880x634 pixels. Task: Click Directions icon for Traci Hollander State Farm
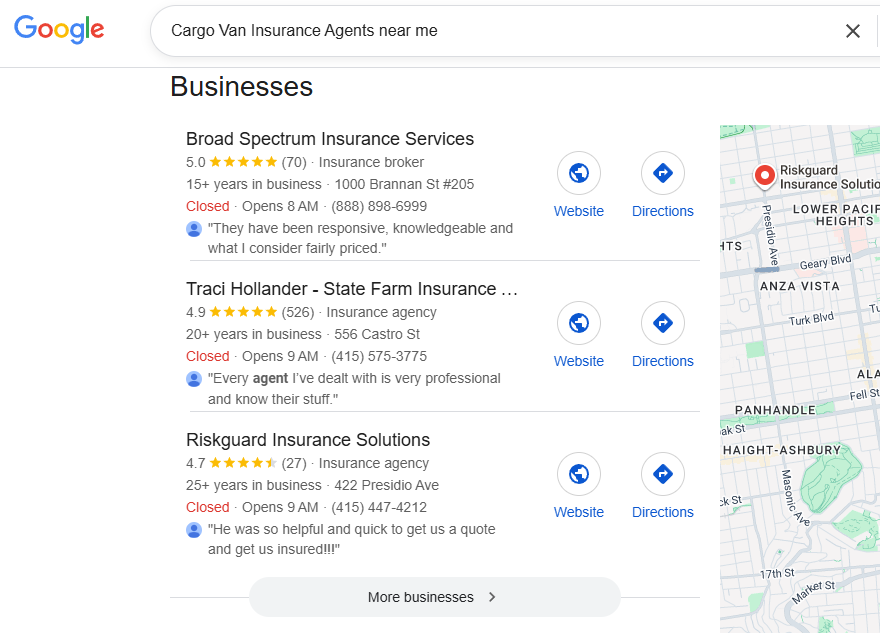(x=663, y=324)
